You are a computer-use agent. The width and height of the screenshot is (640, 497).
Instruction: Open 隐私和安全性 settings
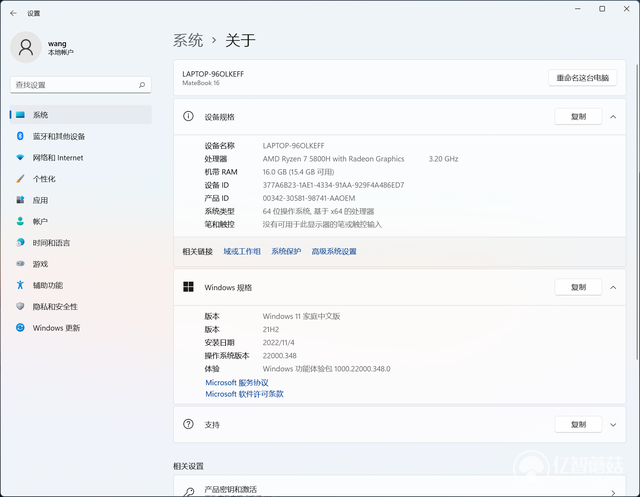click(80, 306)
